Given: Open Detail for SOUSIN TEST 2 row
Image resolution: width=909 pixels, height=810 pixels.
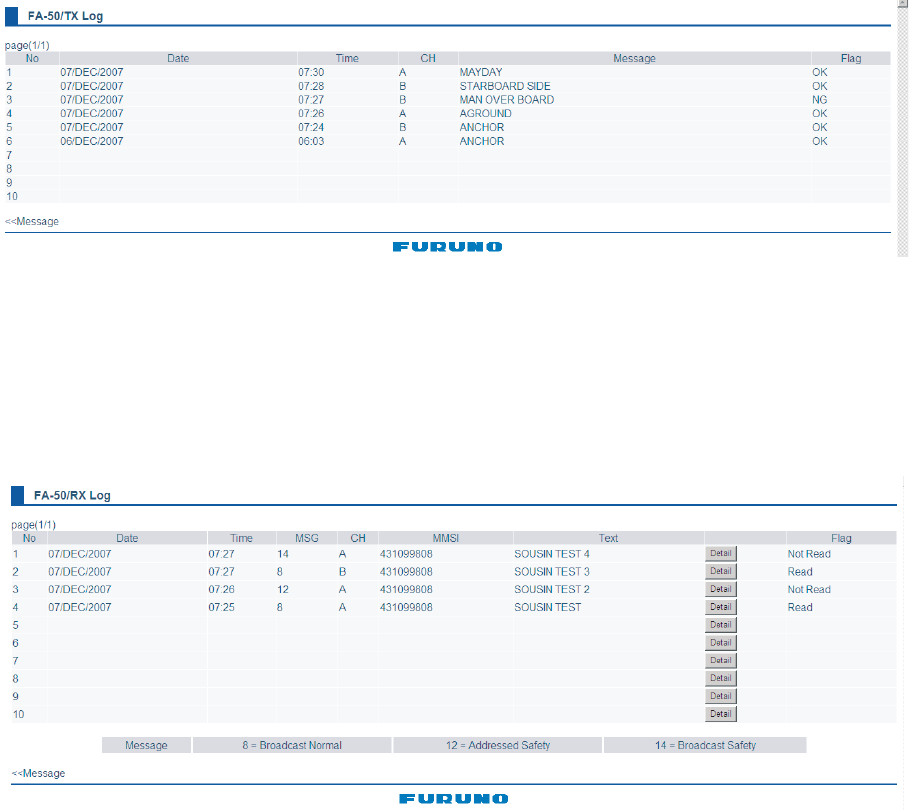Looking at the screenshot, I should 721,589.
